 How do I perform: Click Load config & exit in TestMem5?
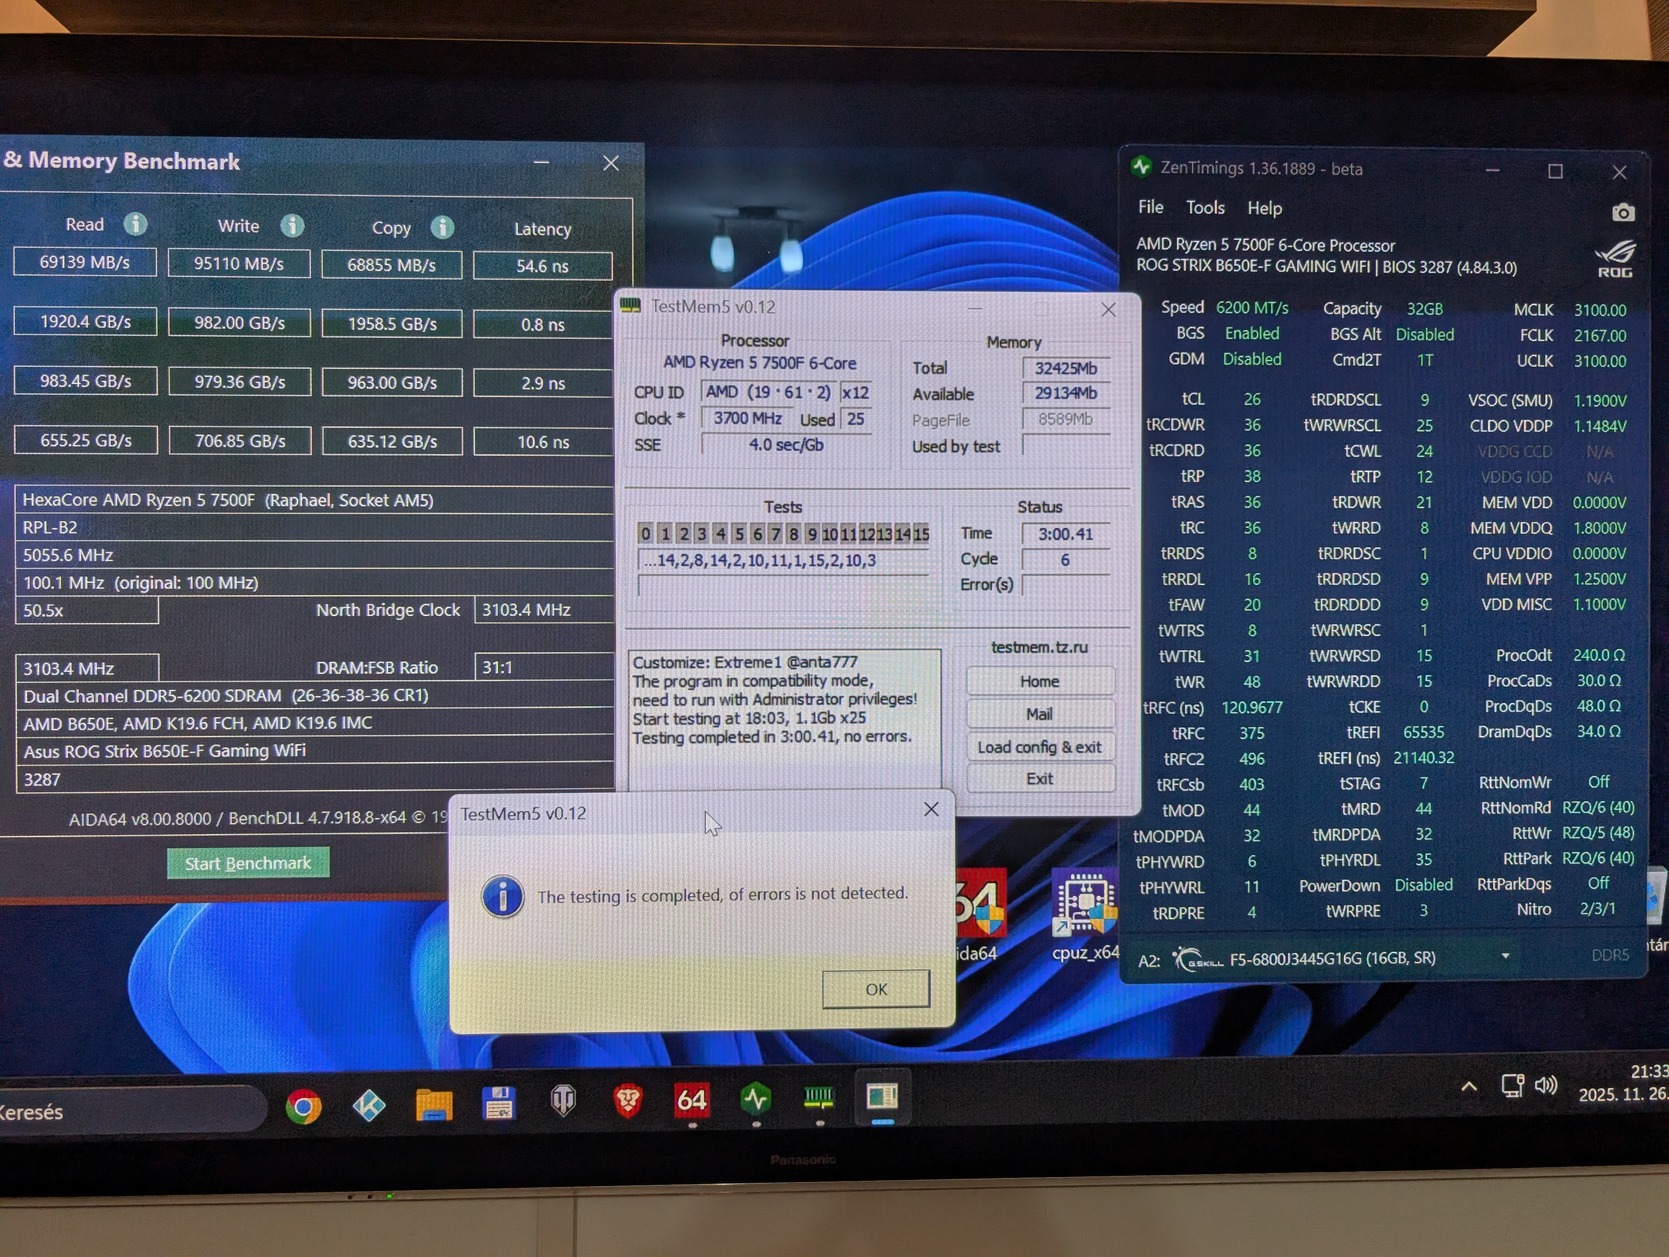(1040, 747)
